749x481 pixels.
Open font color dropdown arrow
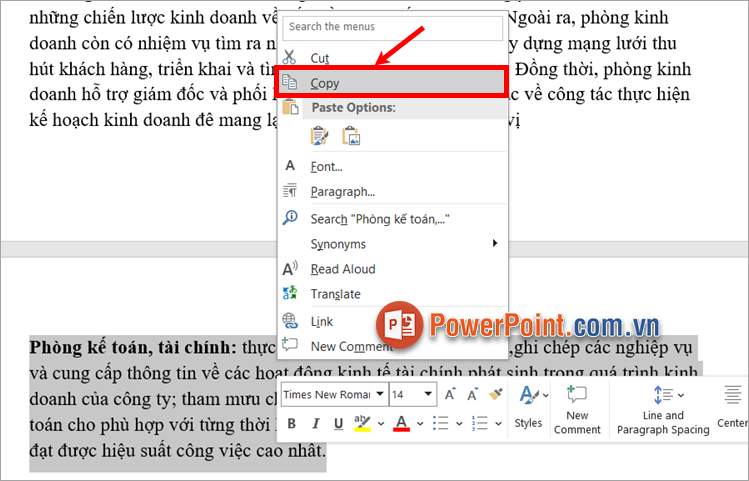[420, 423]
